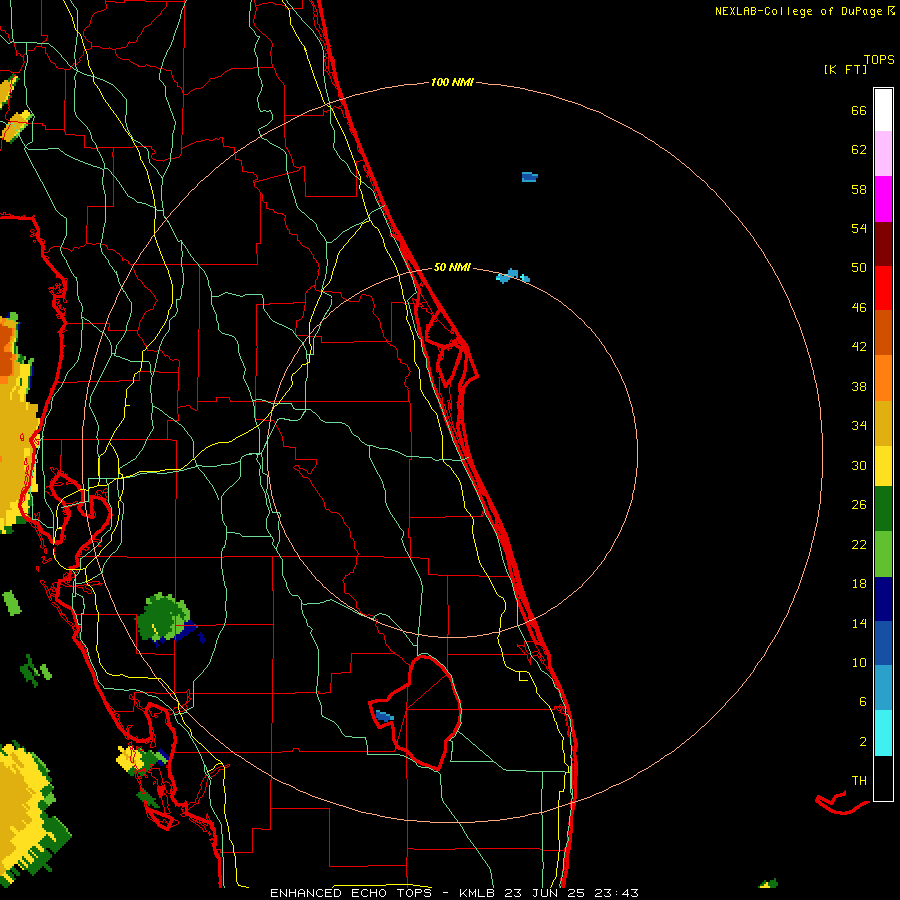
Task: Click the light green 22 kft swatch
Action: pos(883,554)
